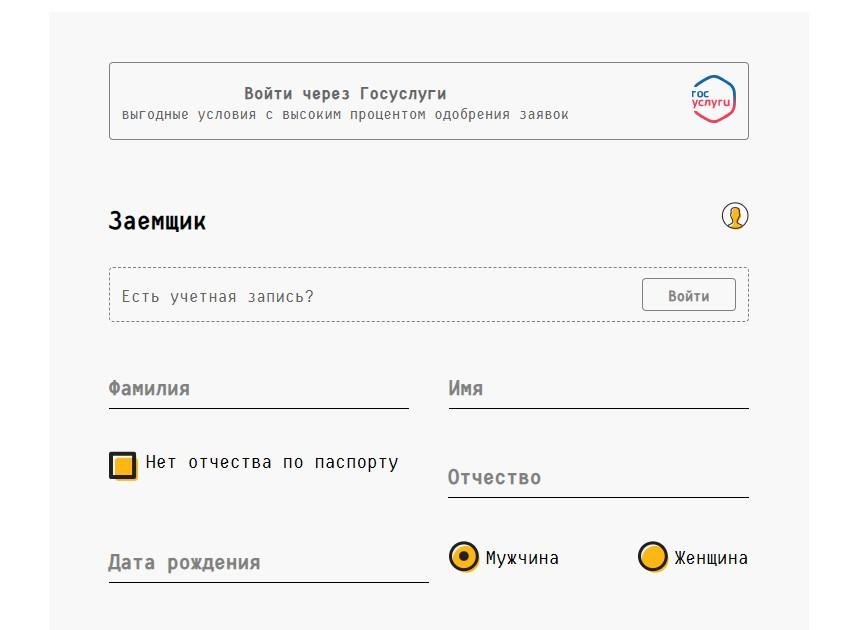Viewport: 855px width, 630px height.
Task: Focus the Отчество input field
Action: 598,479
